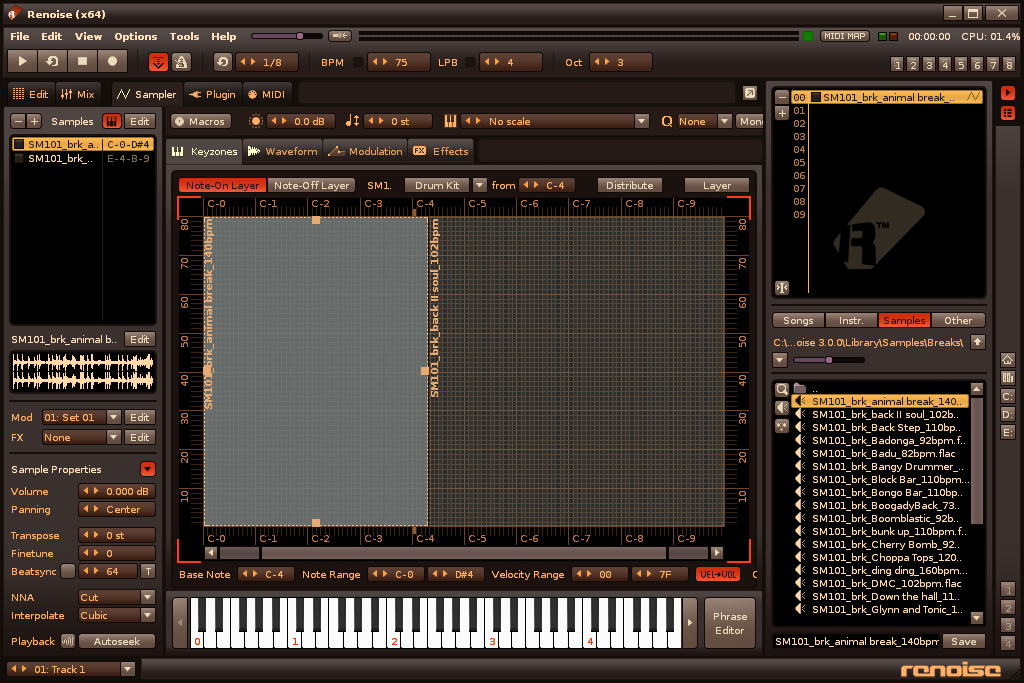1024x683 pixels.
Task: Stop playback with the Stop button
Action: coord(82,61)
